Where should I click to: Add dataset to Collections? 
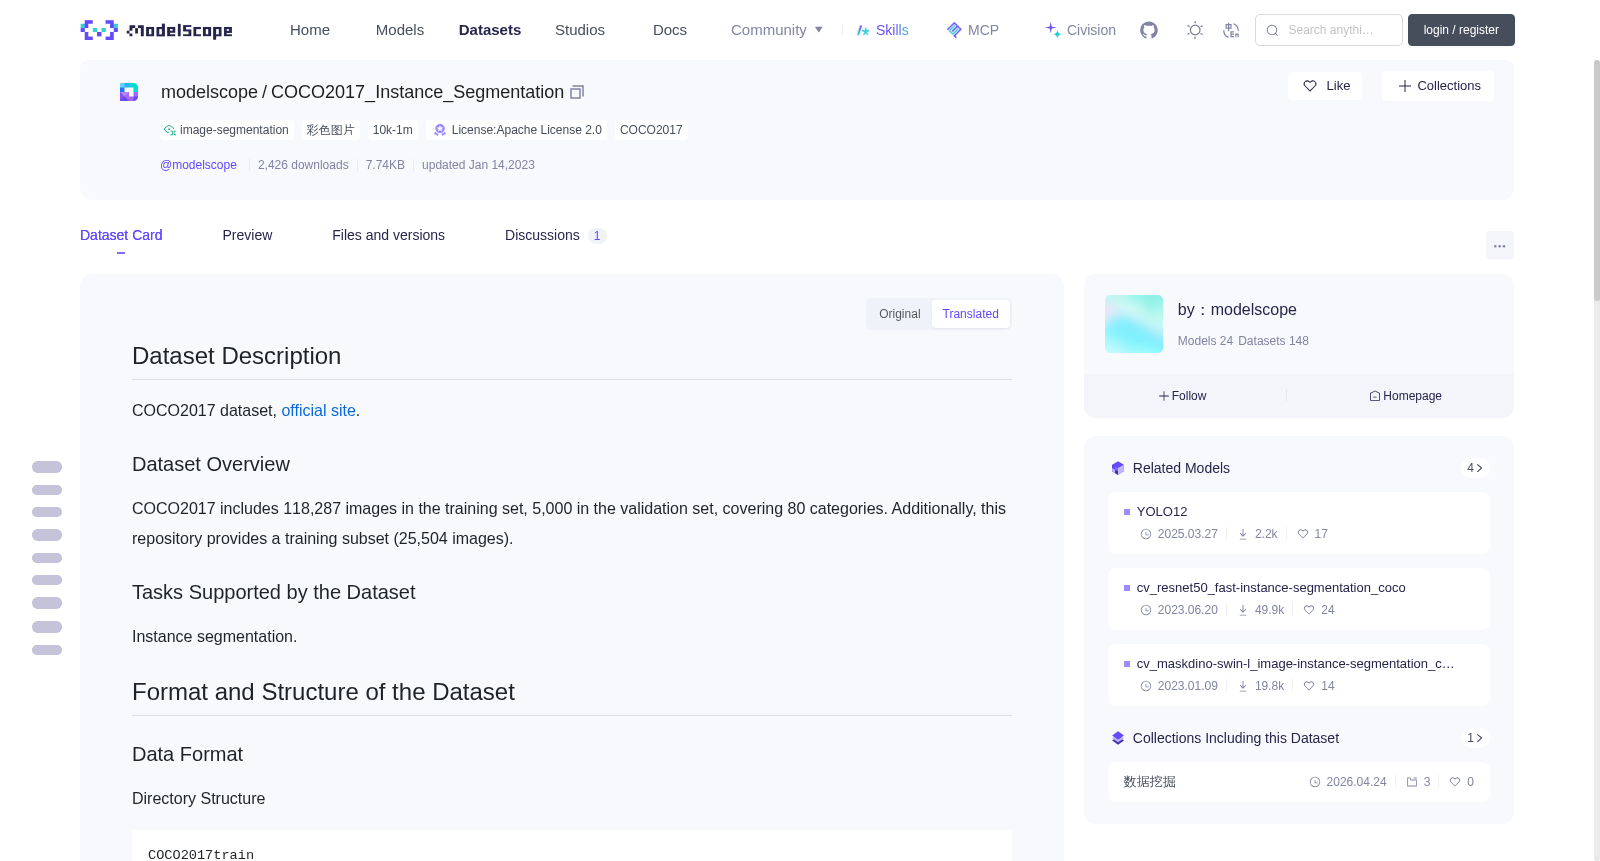click(x=1438, y=86)
